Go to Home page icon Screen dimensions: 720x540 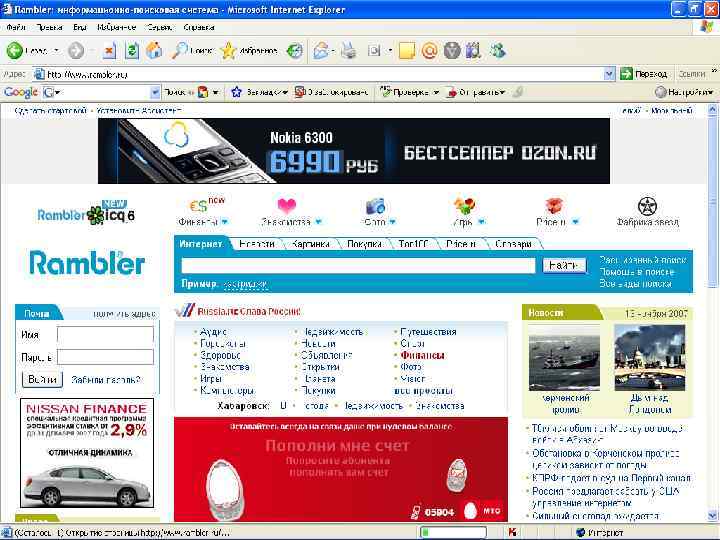click(154, 51)
